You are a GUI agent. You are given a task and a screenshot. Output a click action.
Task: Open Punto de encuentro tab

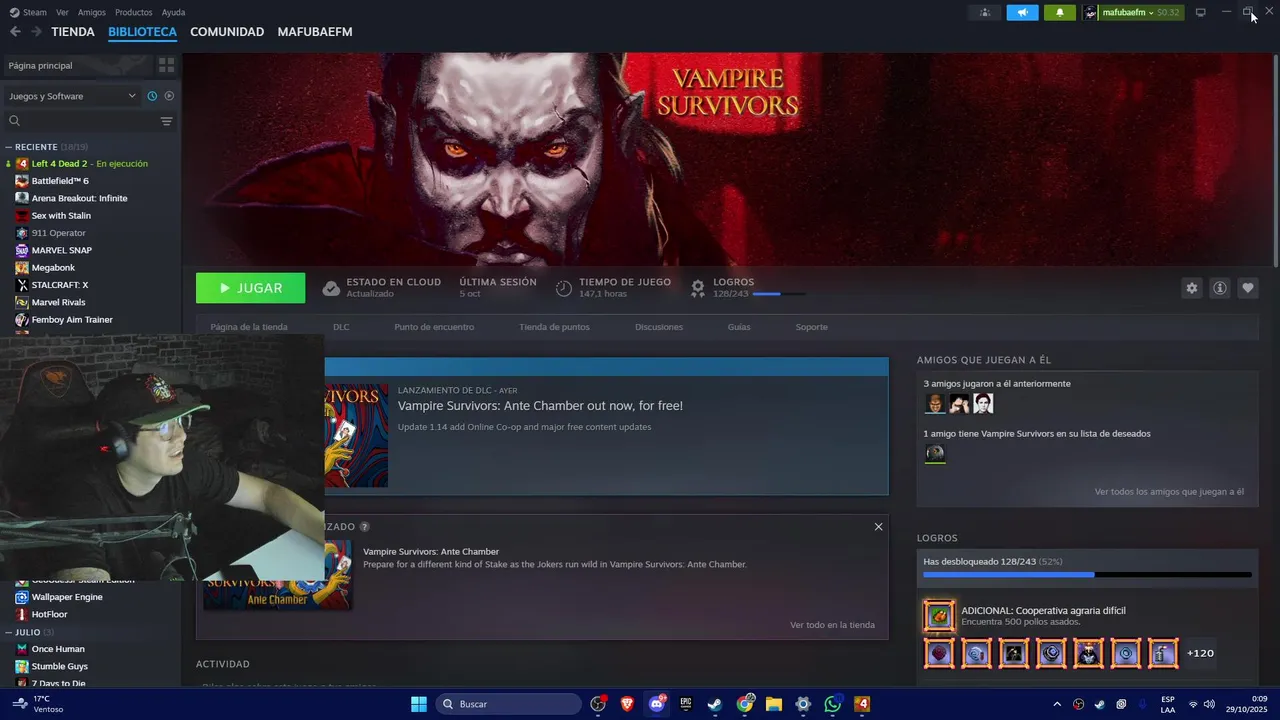click(434, 327)
